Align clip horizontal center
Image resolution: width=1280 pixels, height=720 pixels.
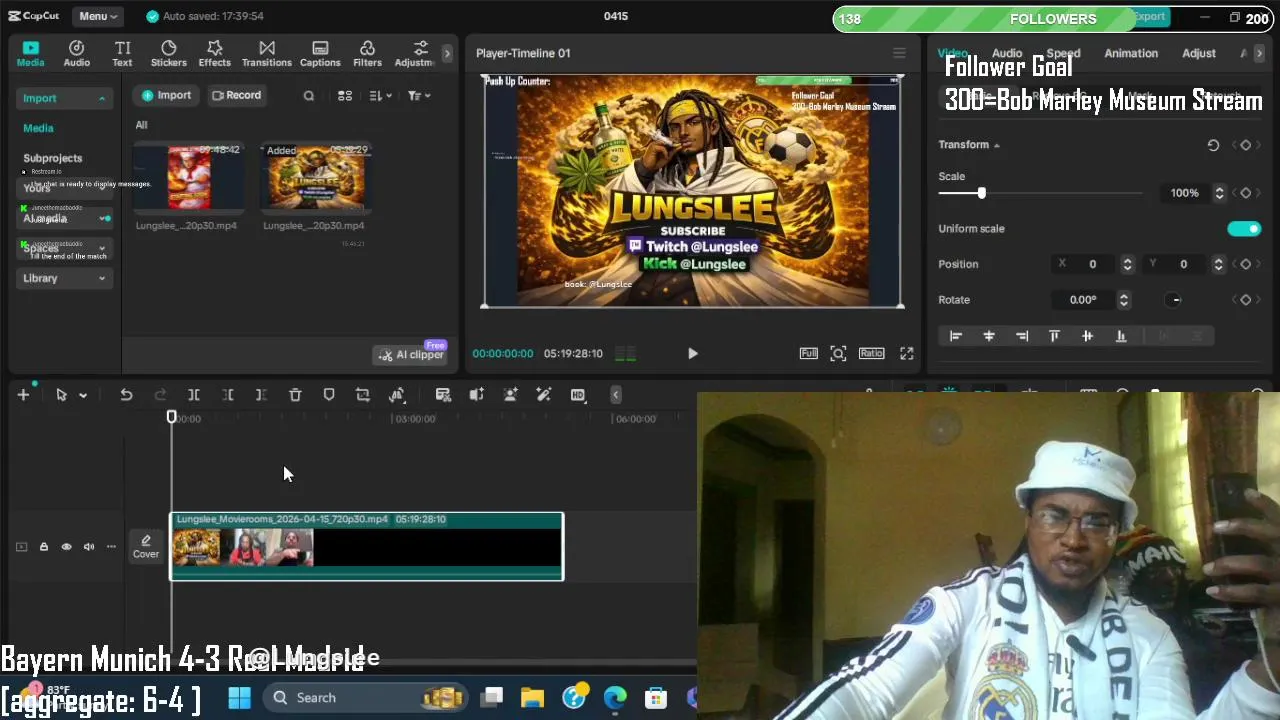(989, 336)
